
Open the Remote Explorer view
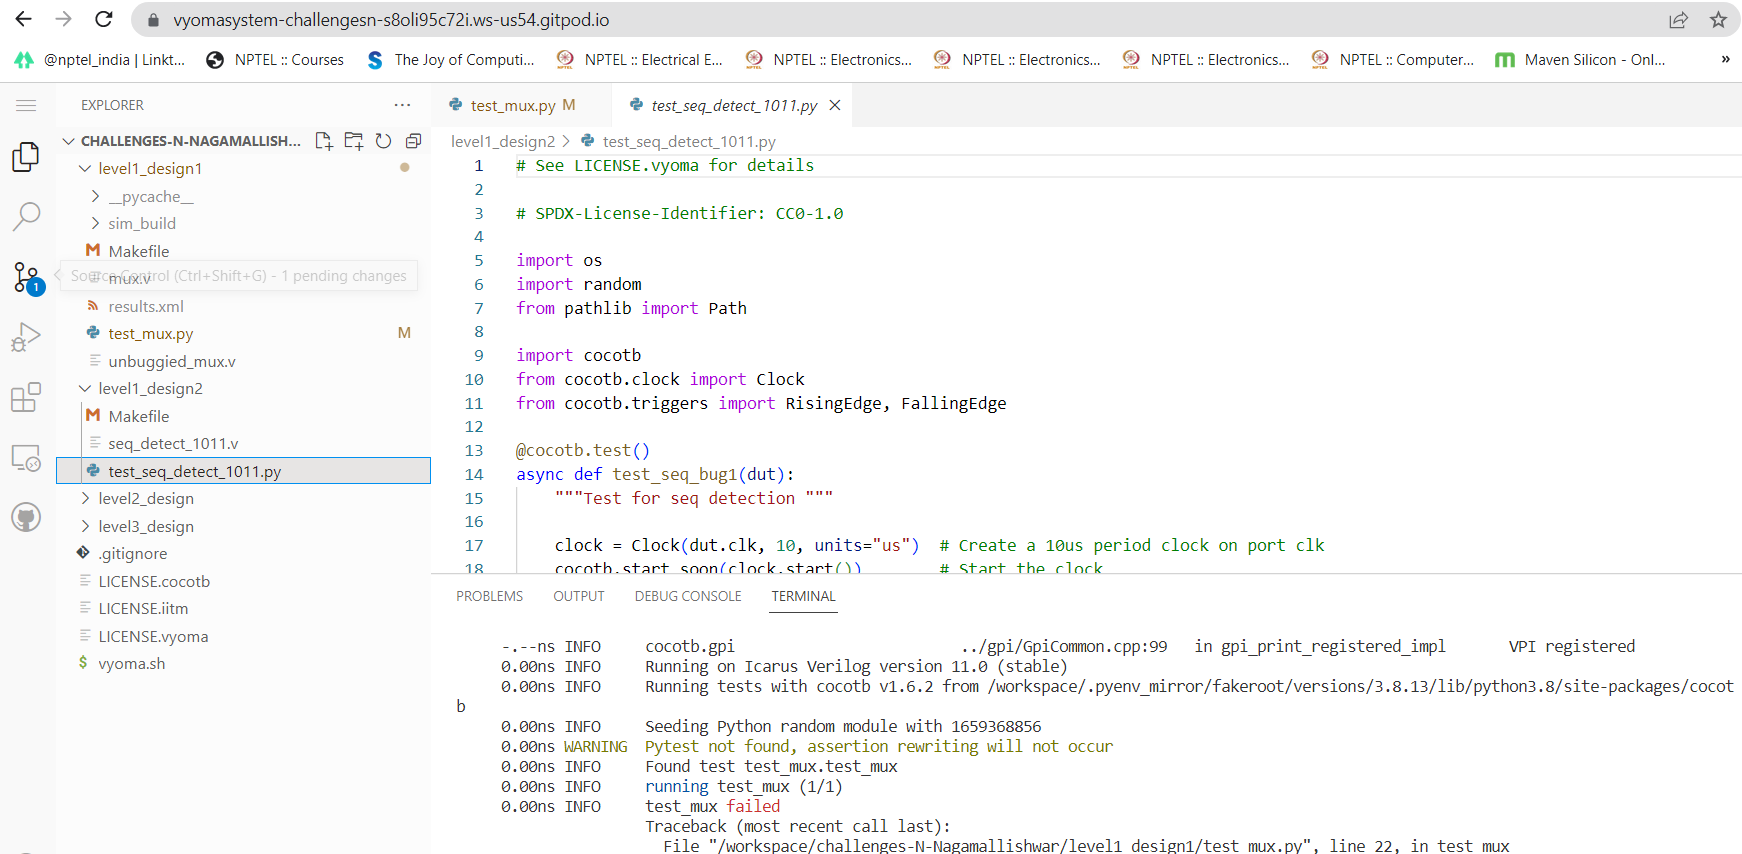point(26,458)
